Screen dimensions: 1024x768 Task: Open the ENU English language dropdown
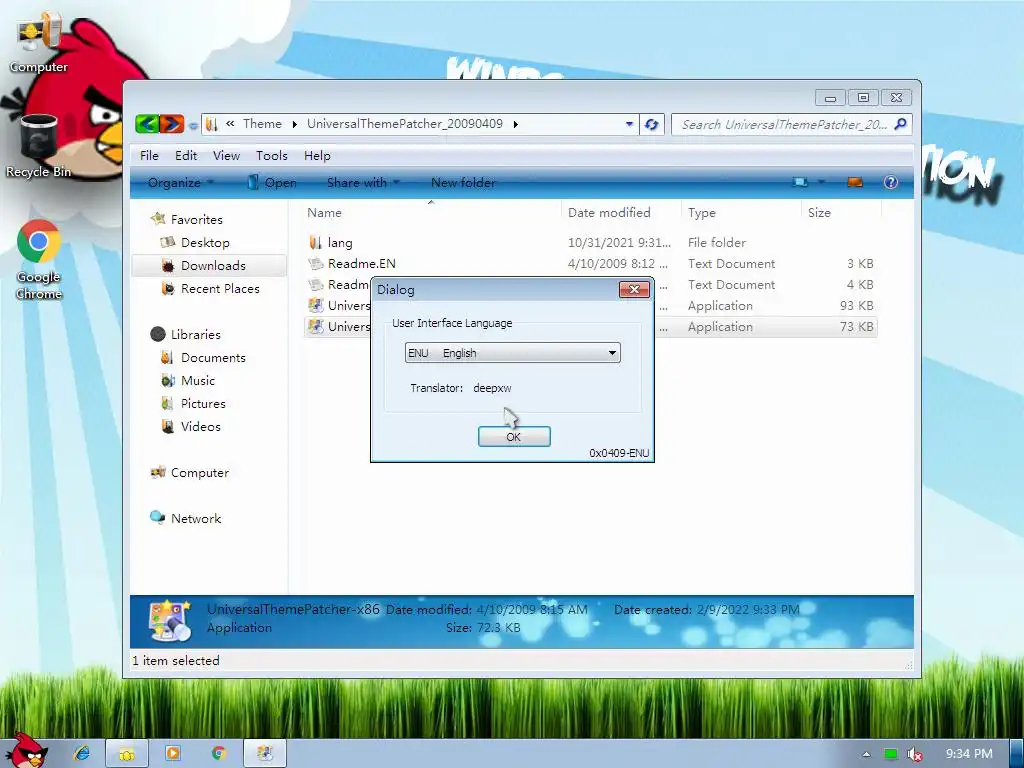[x=513, y=353]
